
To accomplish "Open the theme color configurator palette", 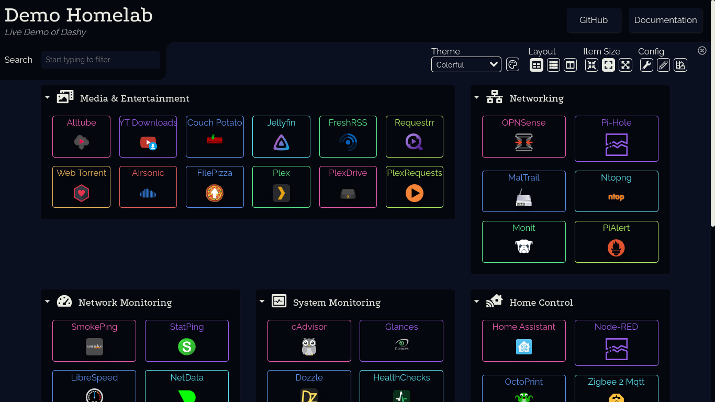I will (512, 65).
